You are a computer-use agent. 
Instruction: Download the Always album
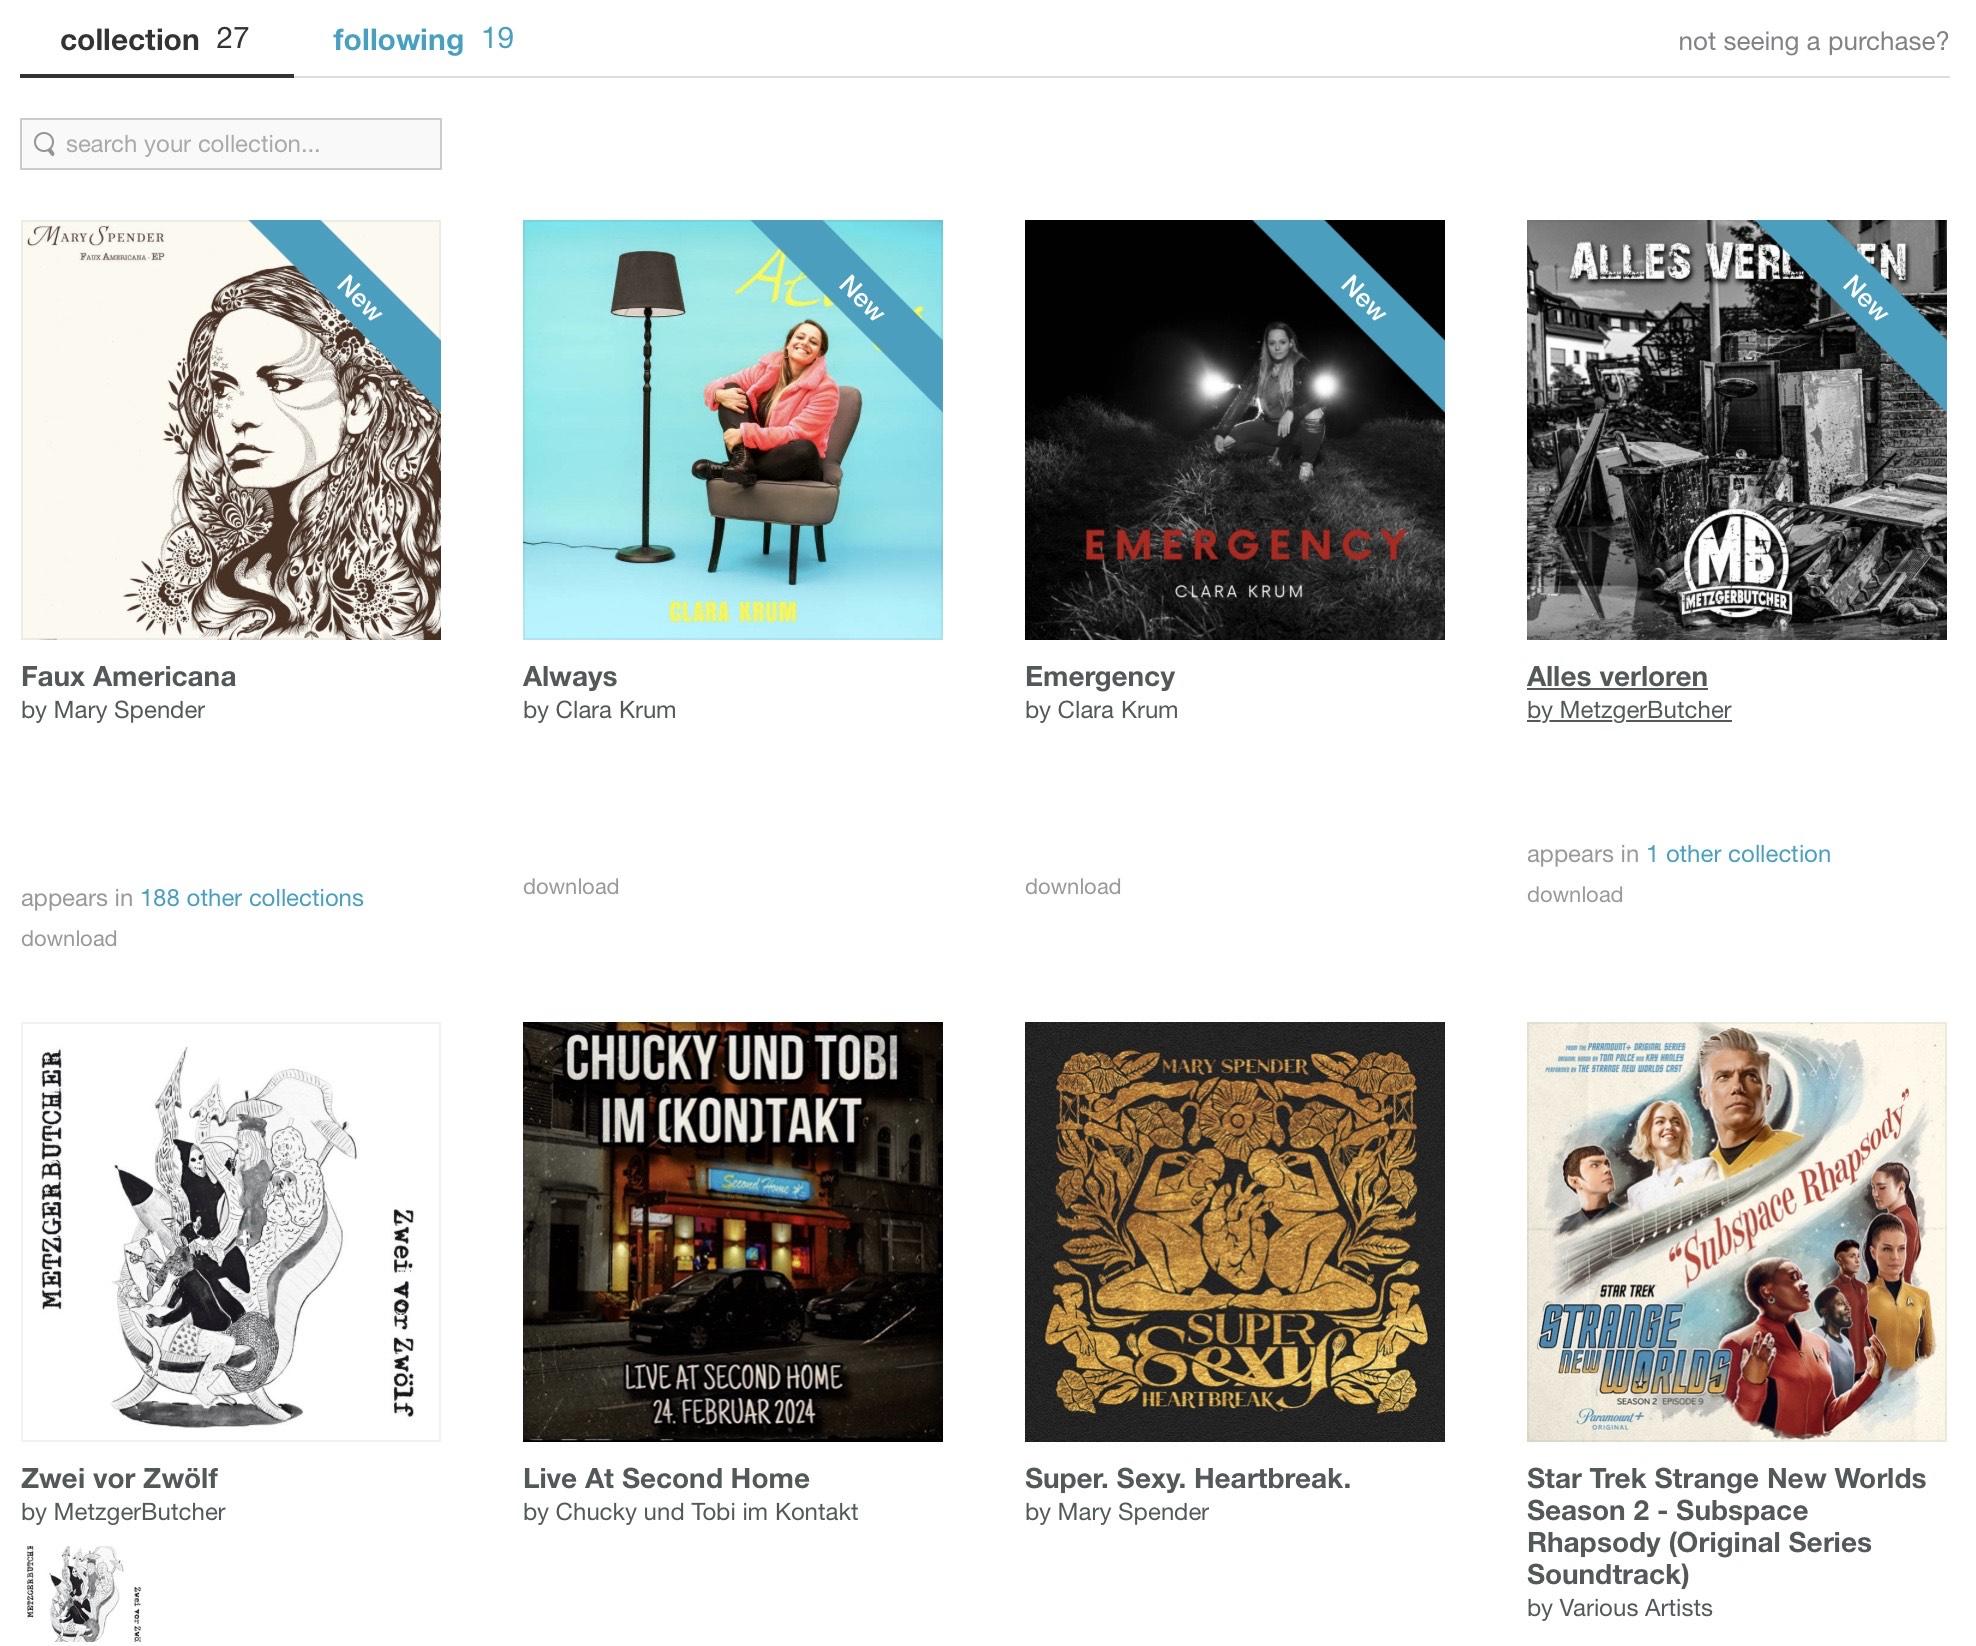(571, 887)
